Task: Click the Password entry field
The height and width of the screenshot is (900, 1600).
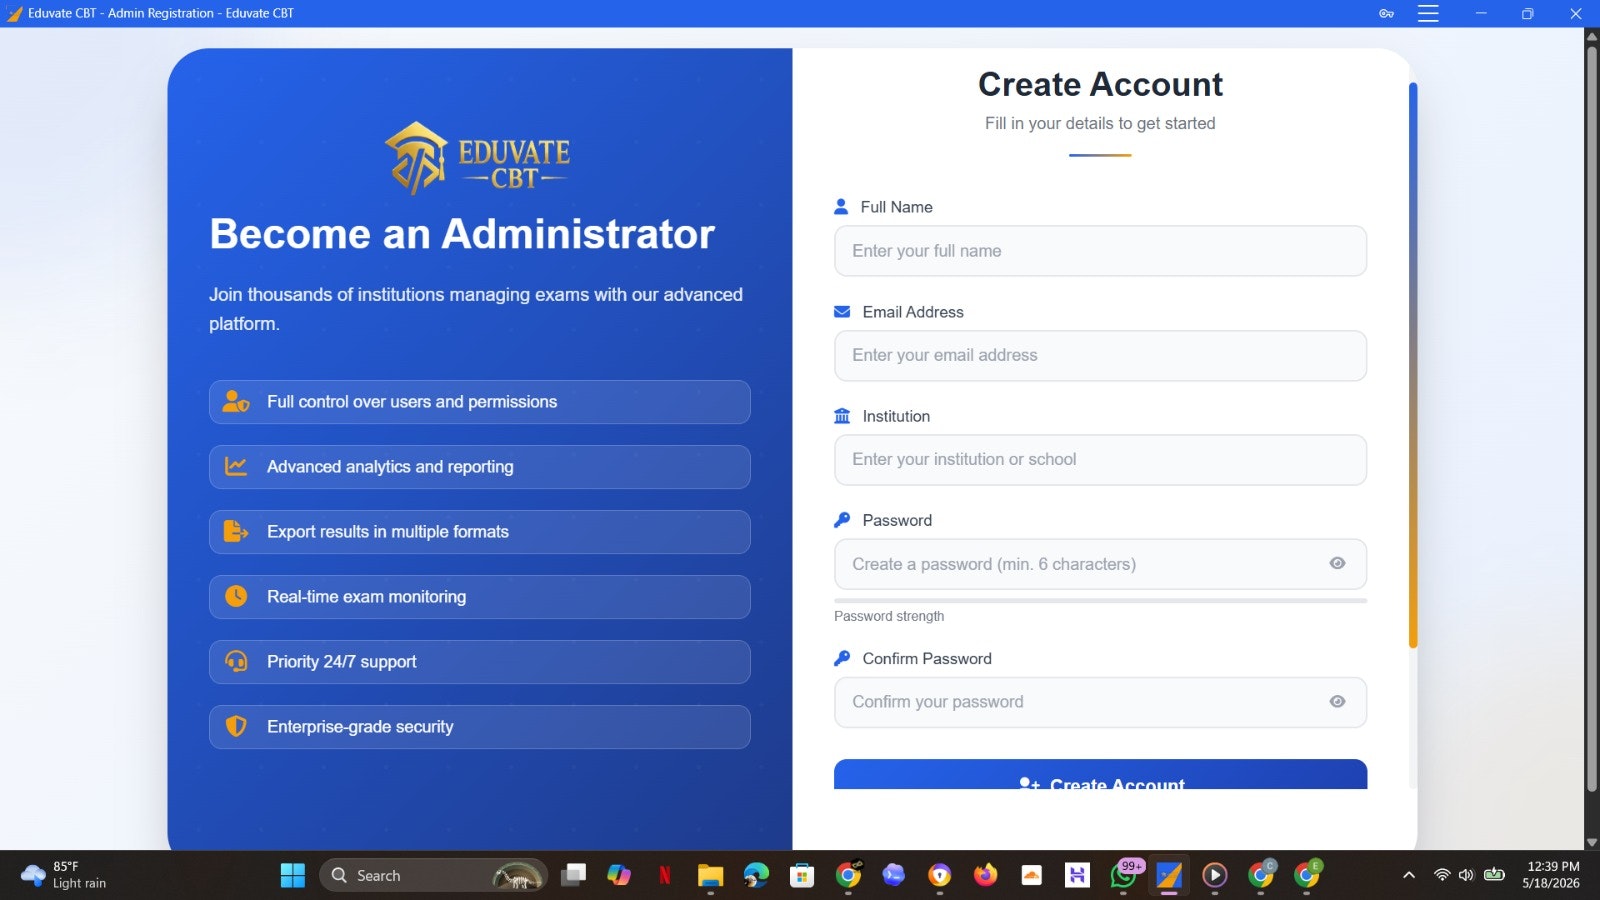Action: coord(1100,564)
